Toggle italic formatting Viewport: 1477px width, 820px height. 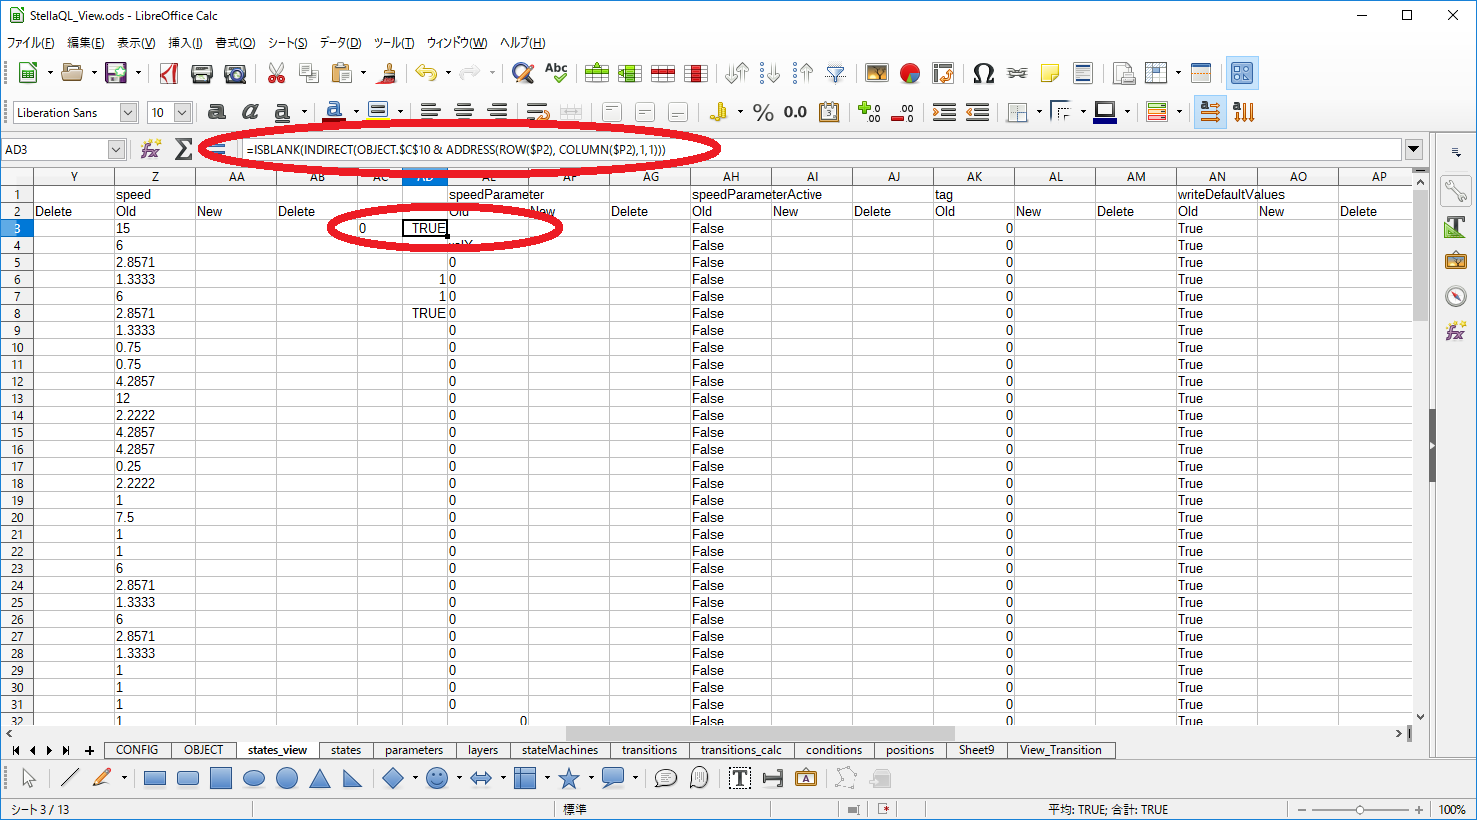(250, 112)
